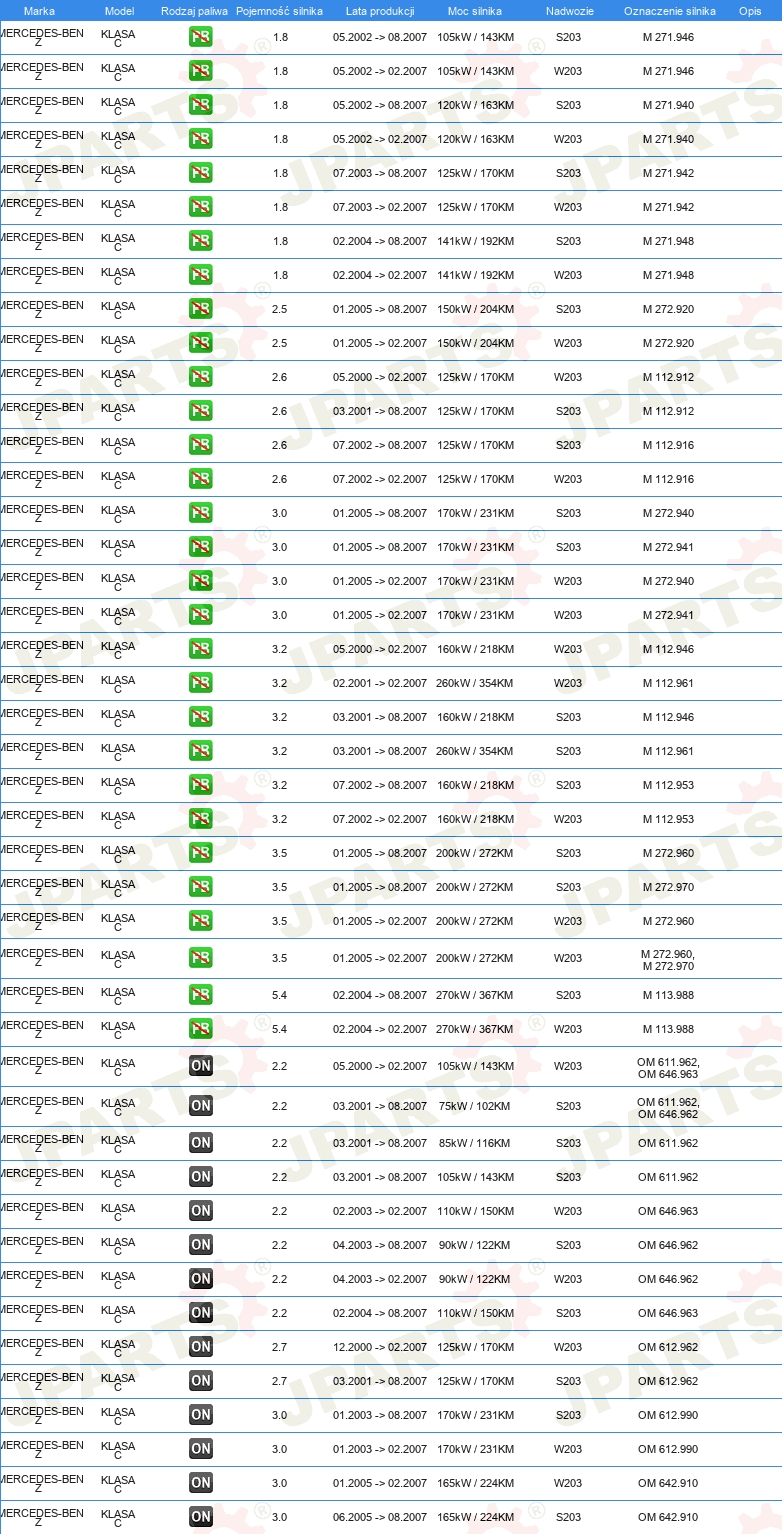Click the W203 cell in the M 271.948 row
The height and width of the screenshot is (1534, 782).
click(x=568, y=275)
